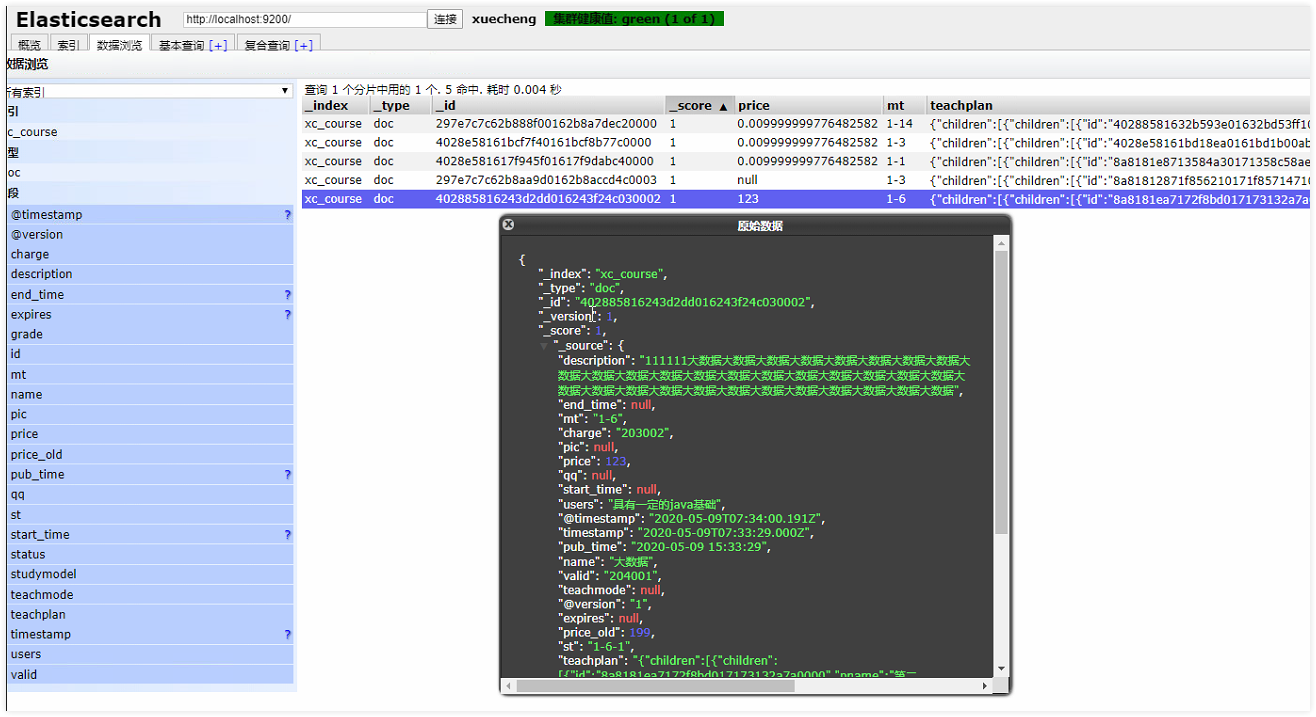Select row with id 4028e581617f945f01617f9dabc40000
This screenshot has height=717, width=1316.
coord(806,161)
